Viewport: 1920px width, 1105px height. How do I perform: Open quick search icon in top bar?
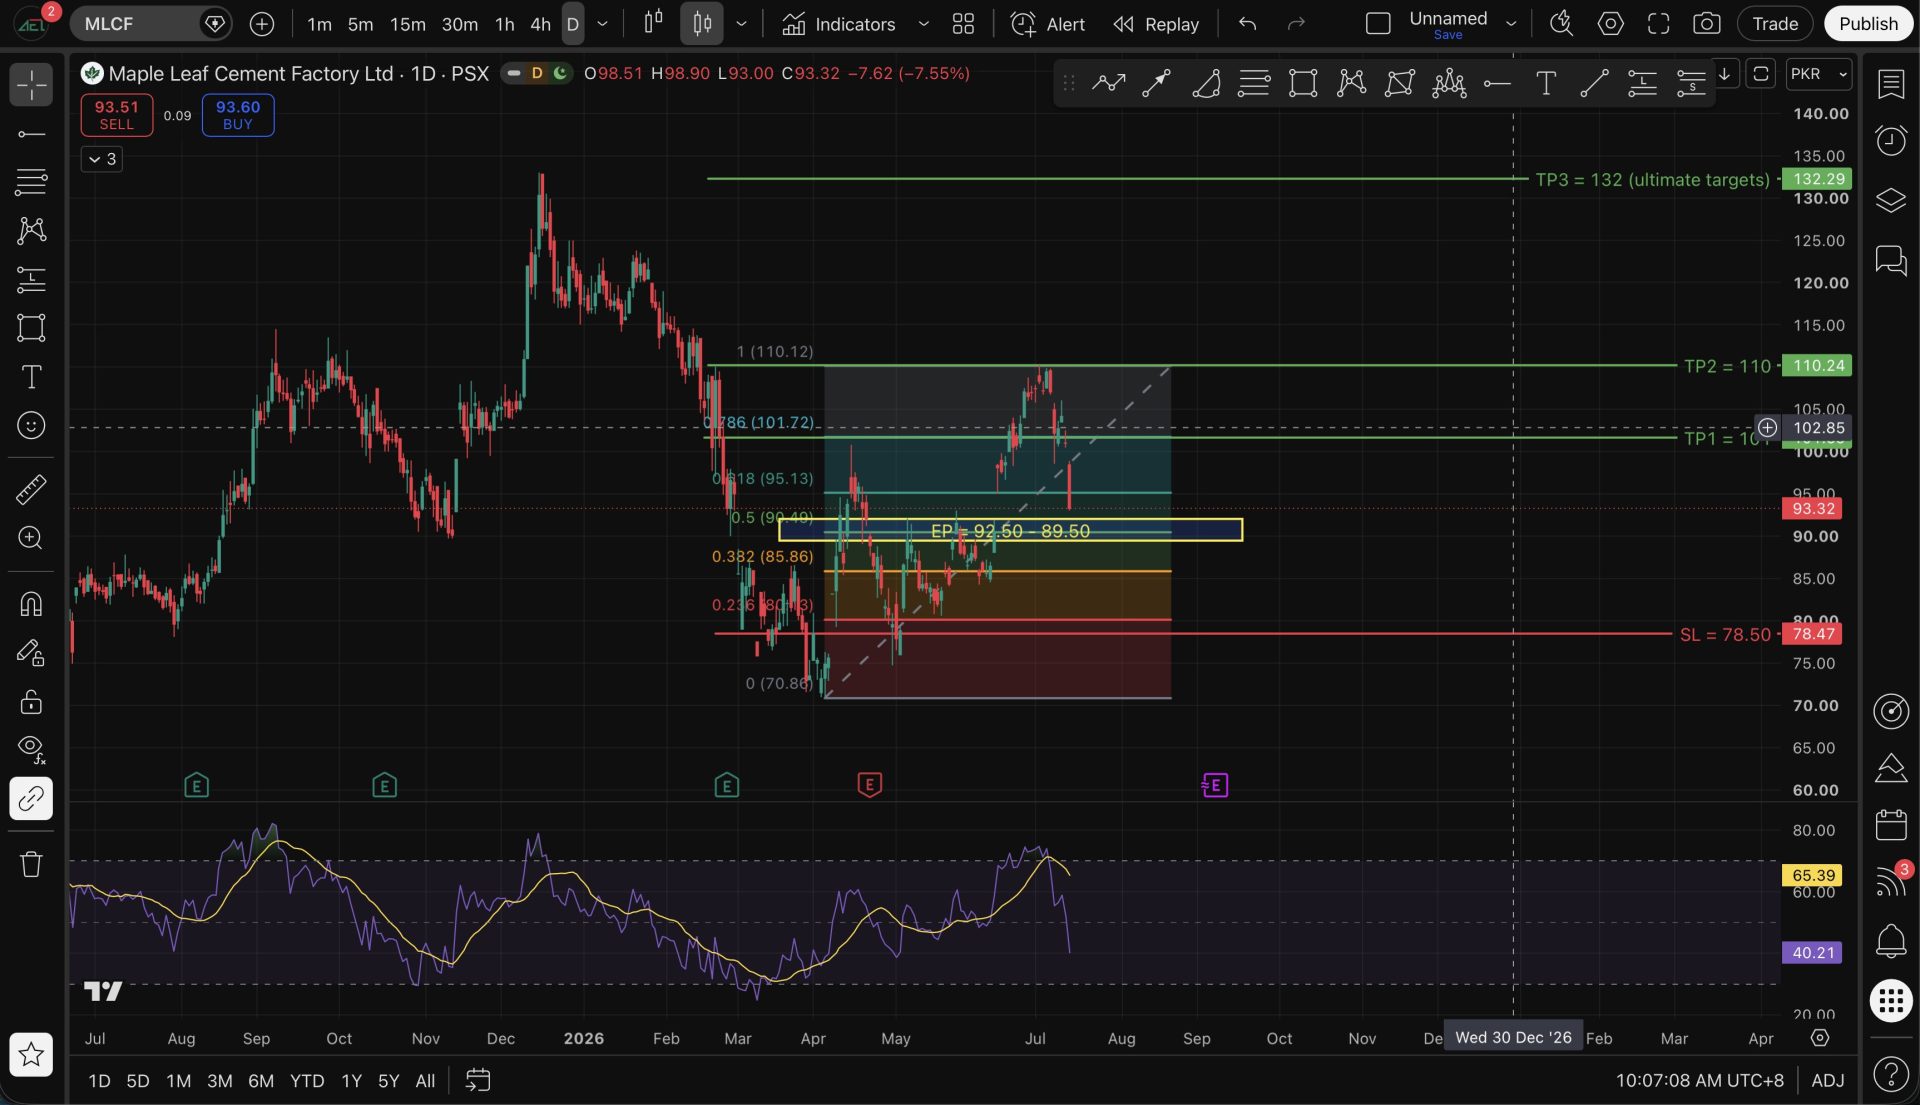pyautogui.click(x=1561, y=24)
